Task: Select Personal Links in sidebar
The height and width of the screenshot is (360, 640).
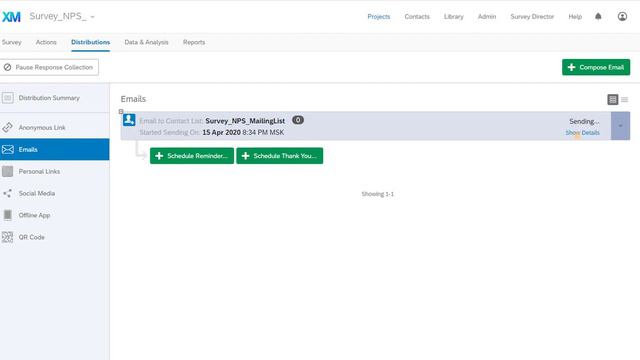Action: pos(55,171)
